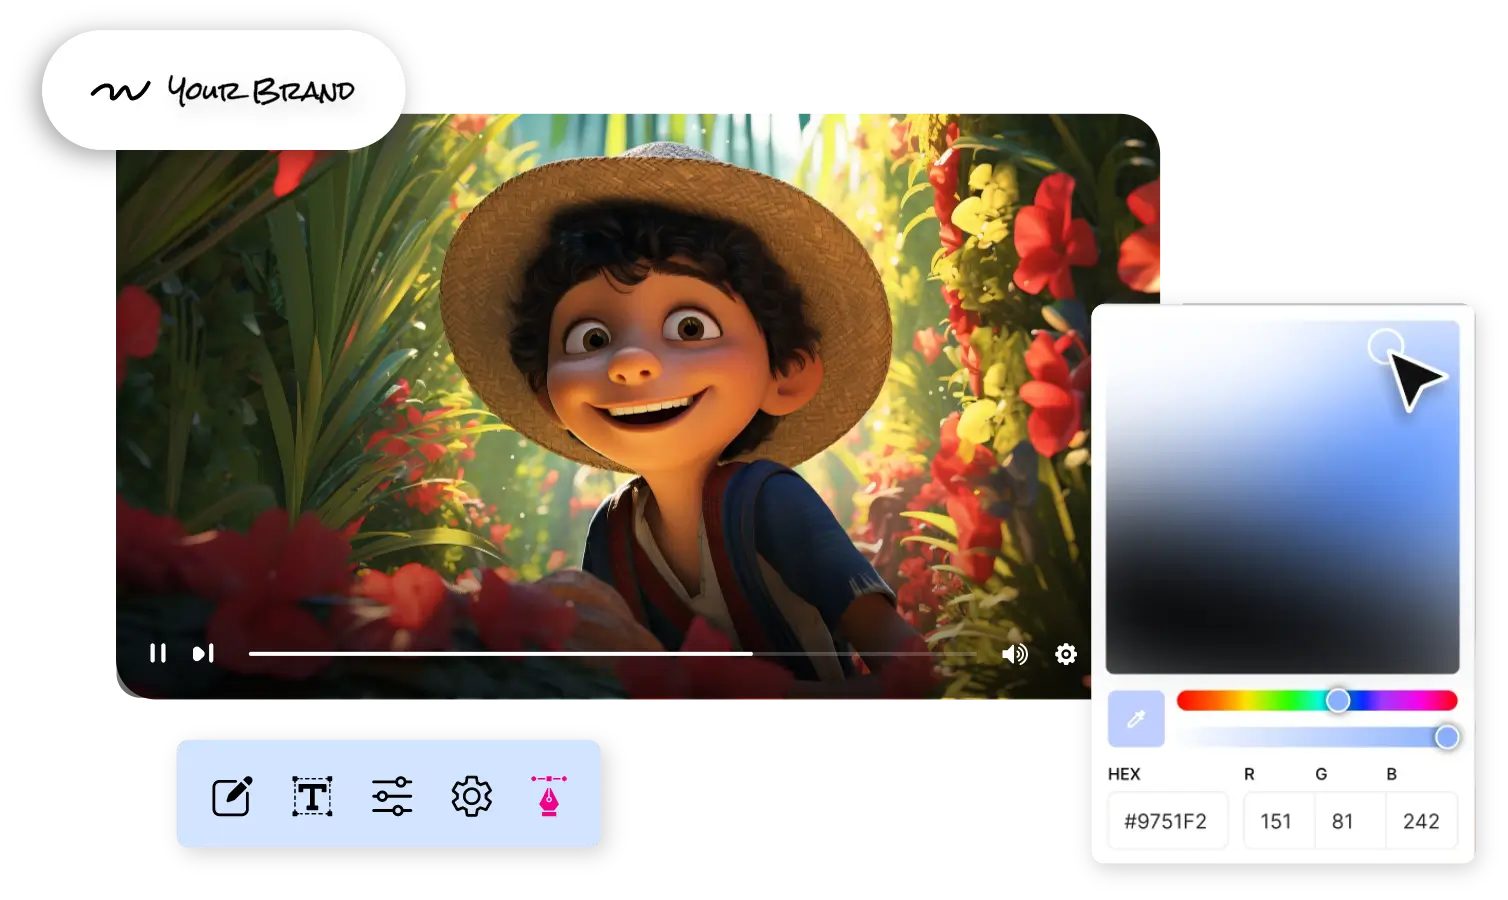Click the Your Brand logo
1508x900 pixels.
[x=224, y=88]
